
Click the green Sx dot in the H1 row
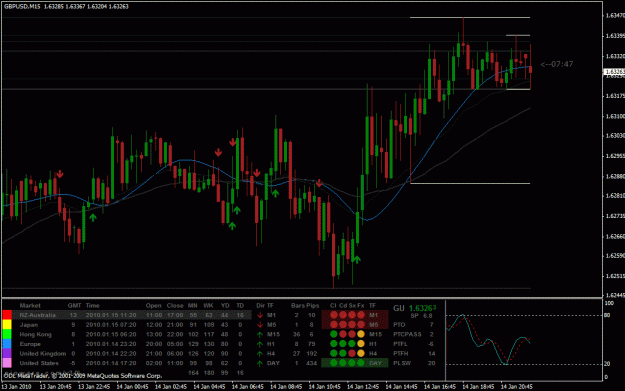[x=352, y=344]
